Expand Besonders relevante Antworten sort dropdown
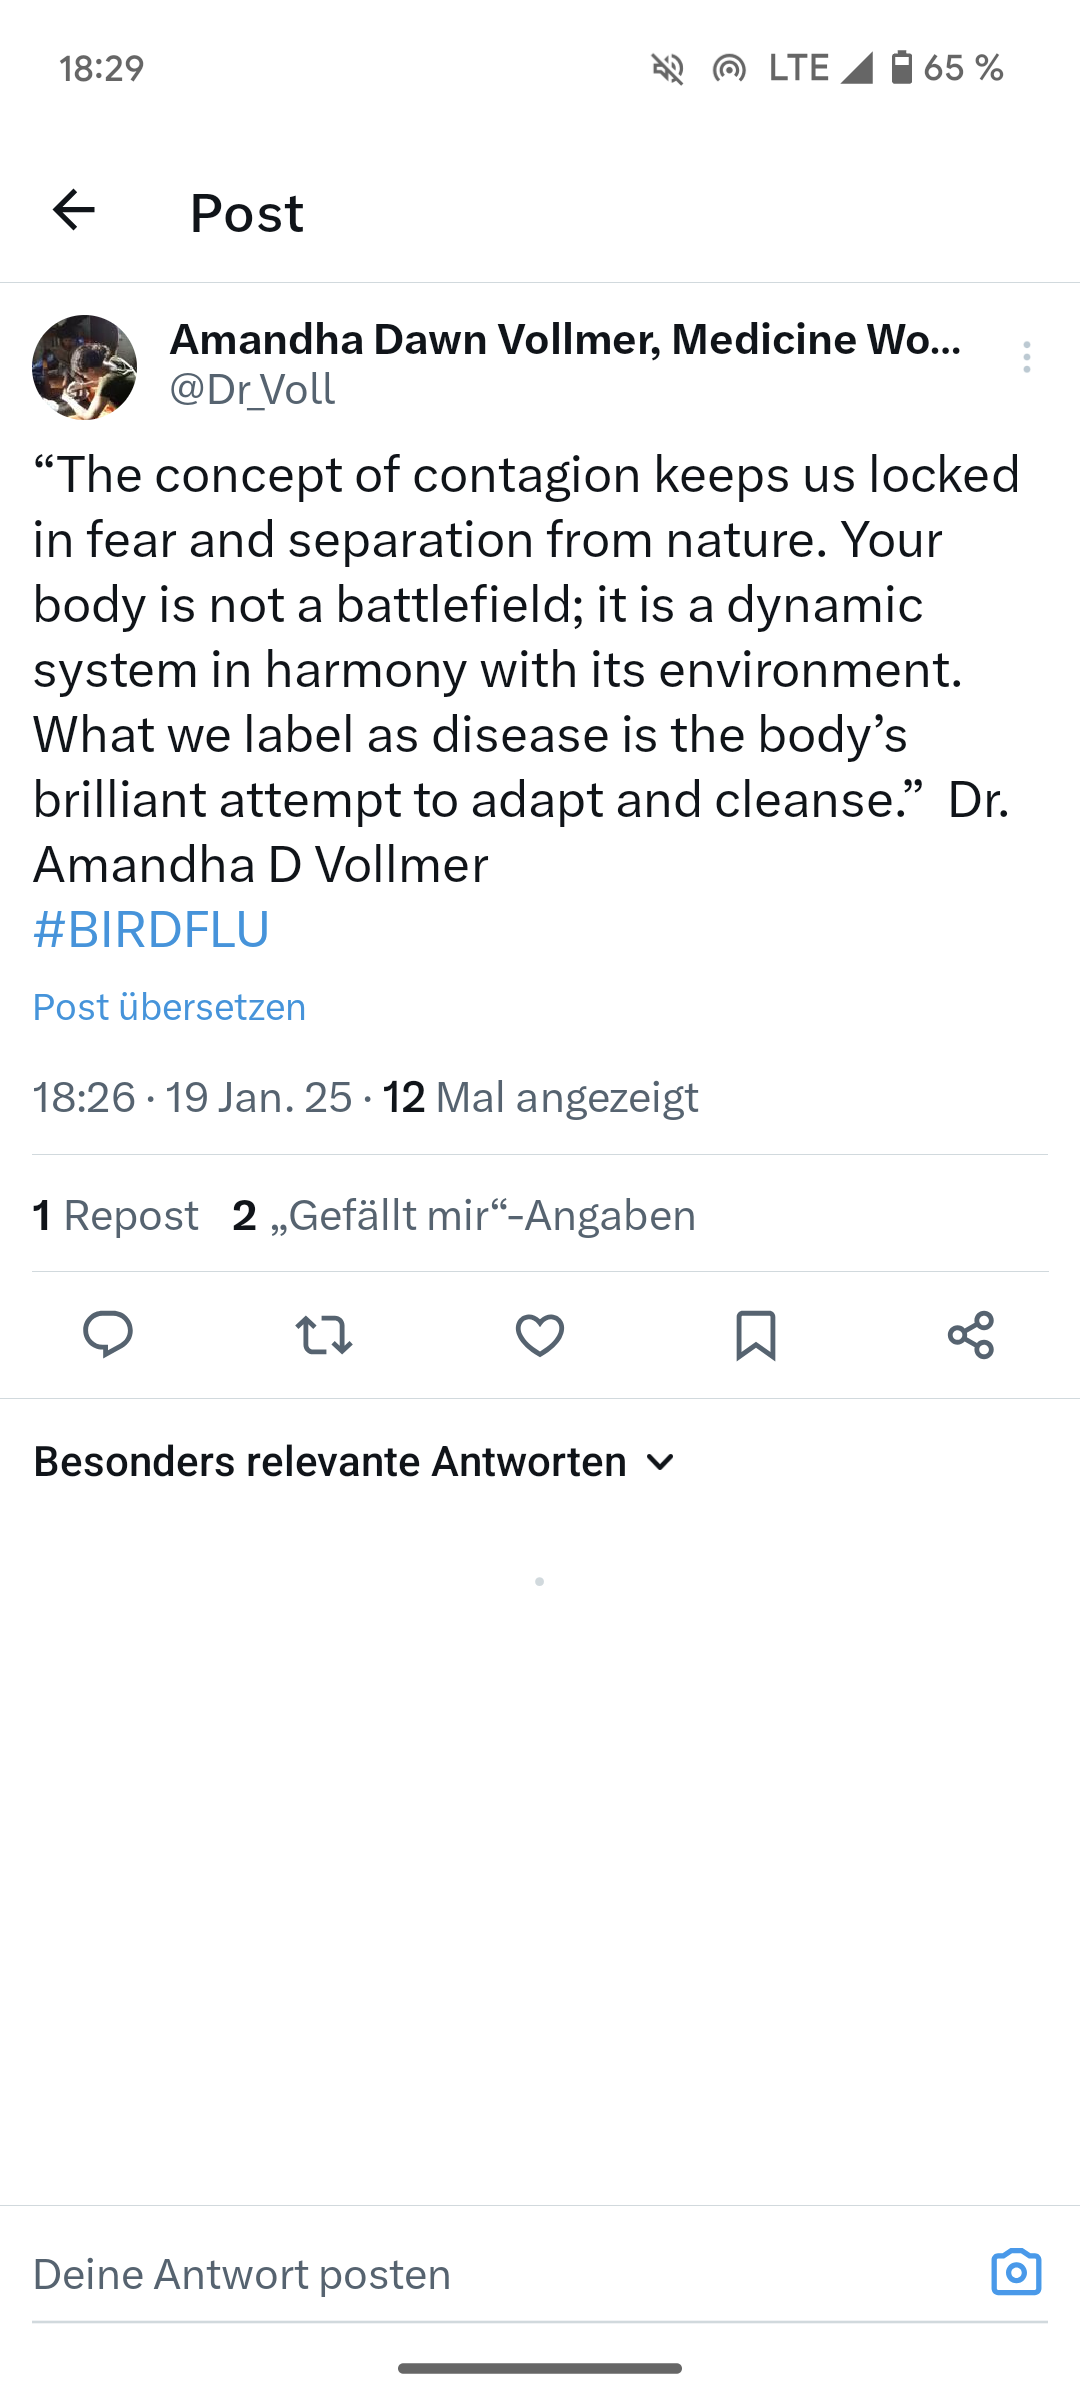The height and width of the screenshot is (2400, 1080). [330, 1462]
